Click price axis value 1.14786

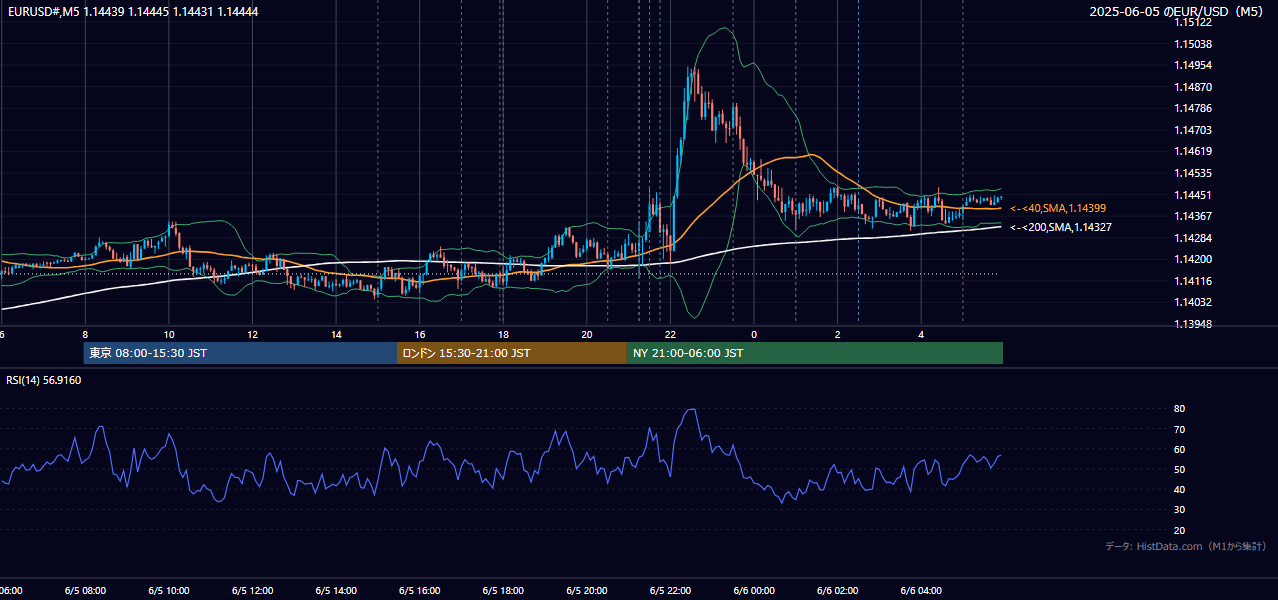tap(1193, 108)
